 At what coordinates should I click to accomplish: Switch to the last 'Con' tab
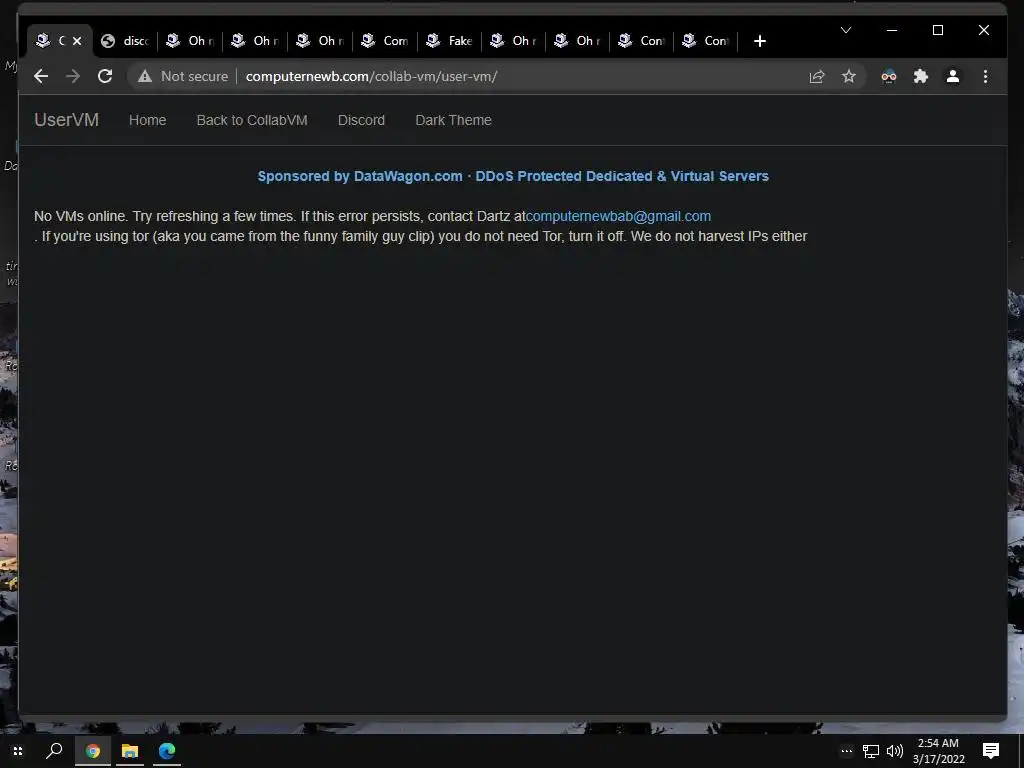click(706, 40)
